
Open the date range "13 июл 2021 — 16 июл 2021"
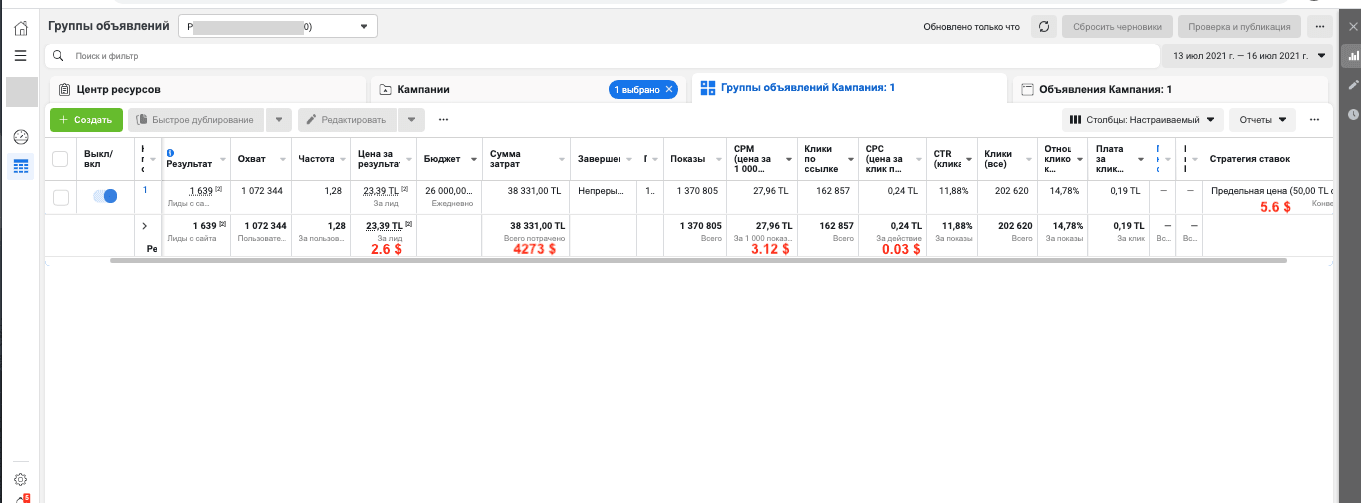tap(1249, 56)
